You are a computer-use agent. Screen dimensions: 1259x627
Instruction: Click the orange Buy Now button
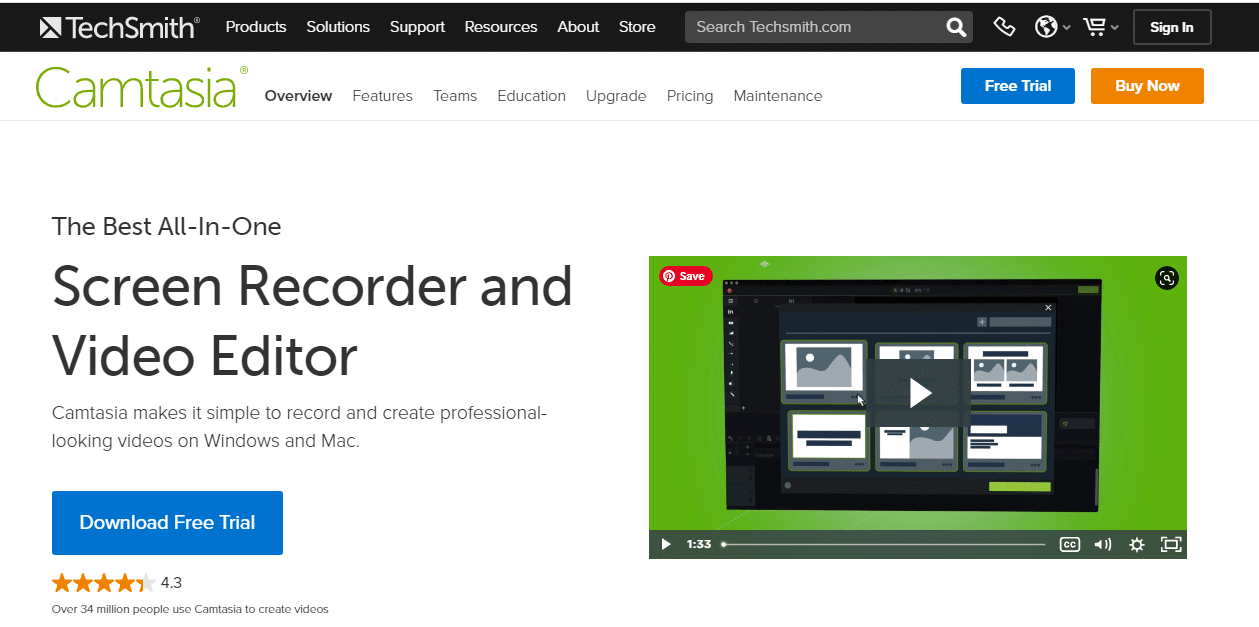point(1147,86)
